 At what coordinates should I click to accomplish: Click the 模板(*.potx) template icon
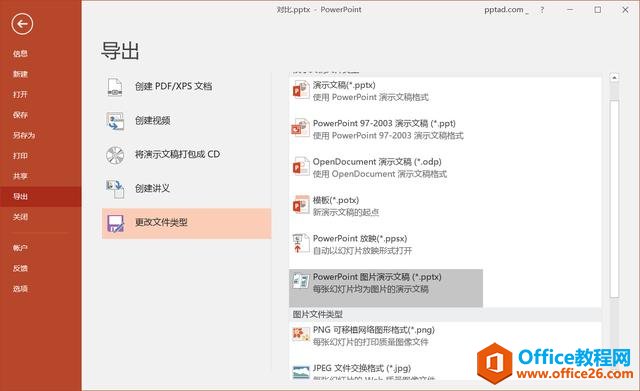tap(301, 204)
